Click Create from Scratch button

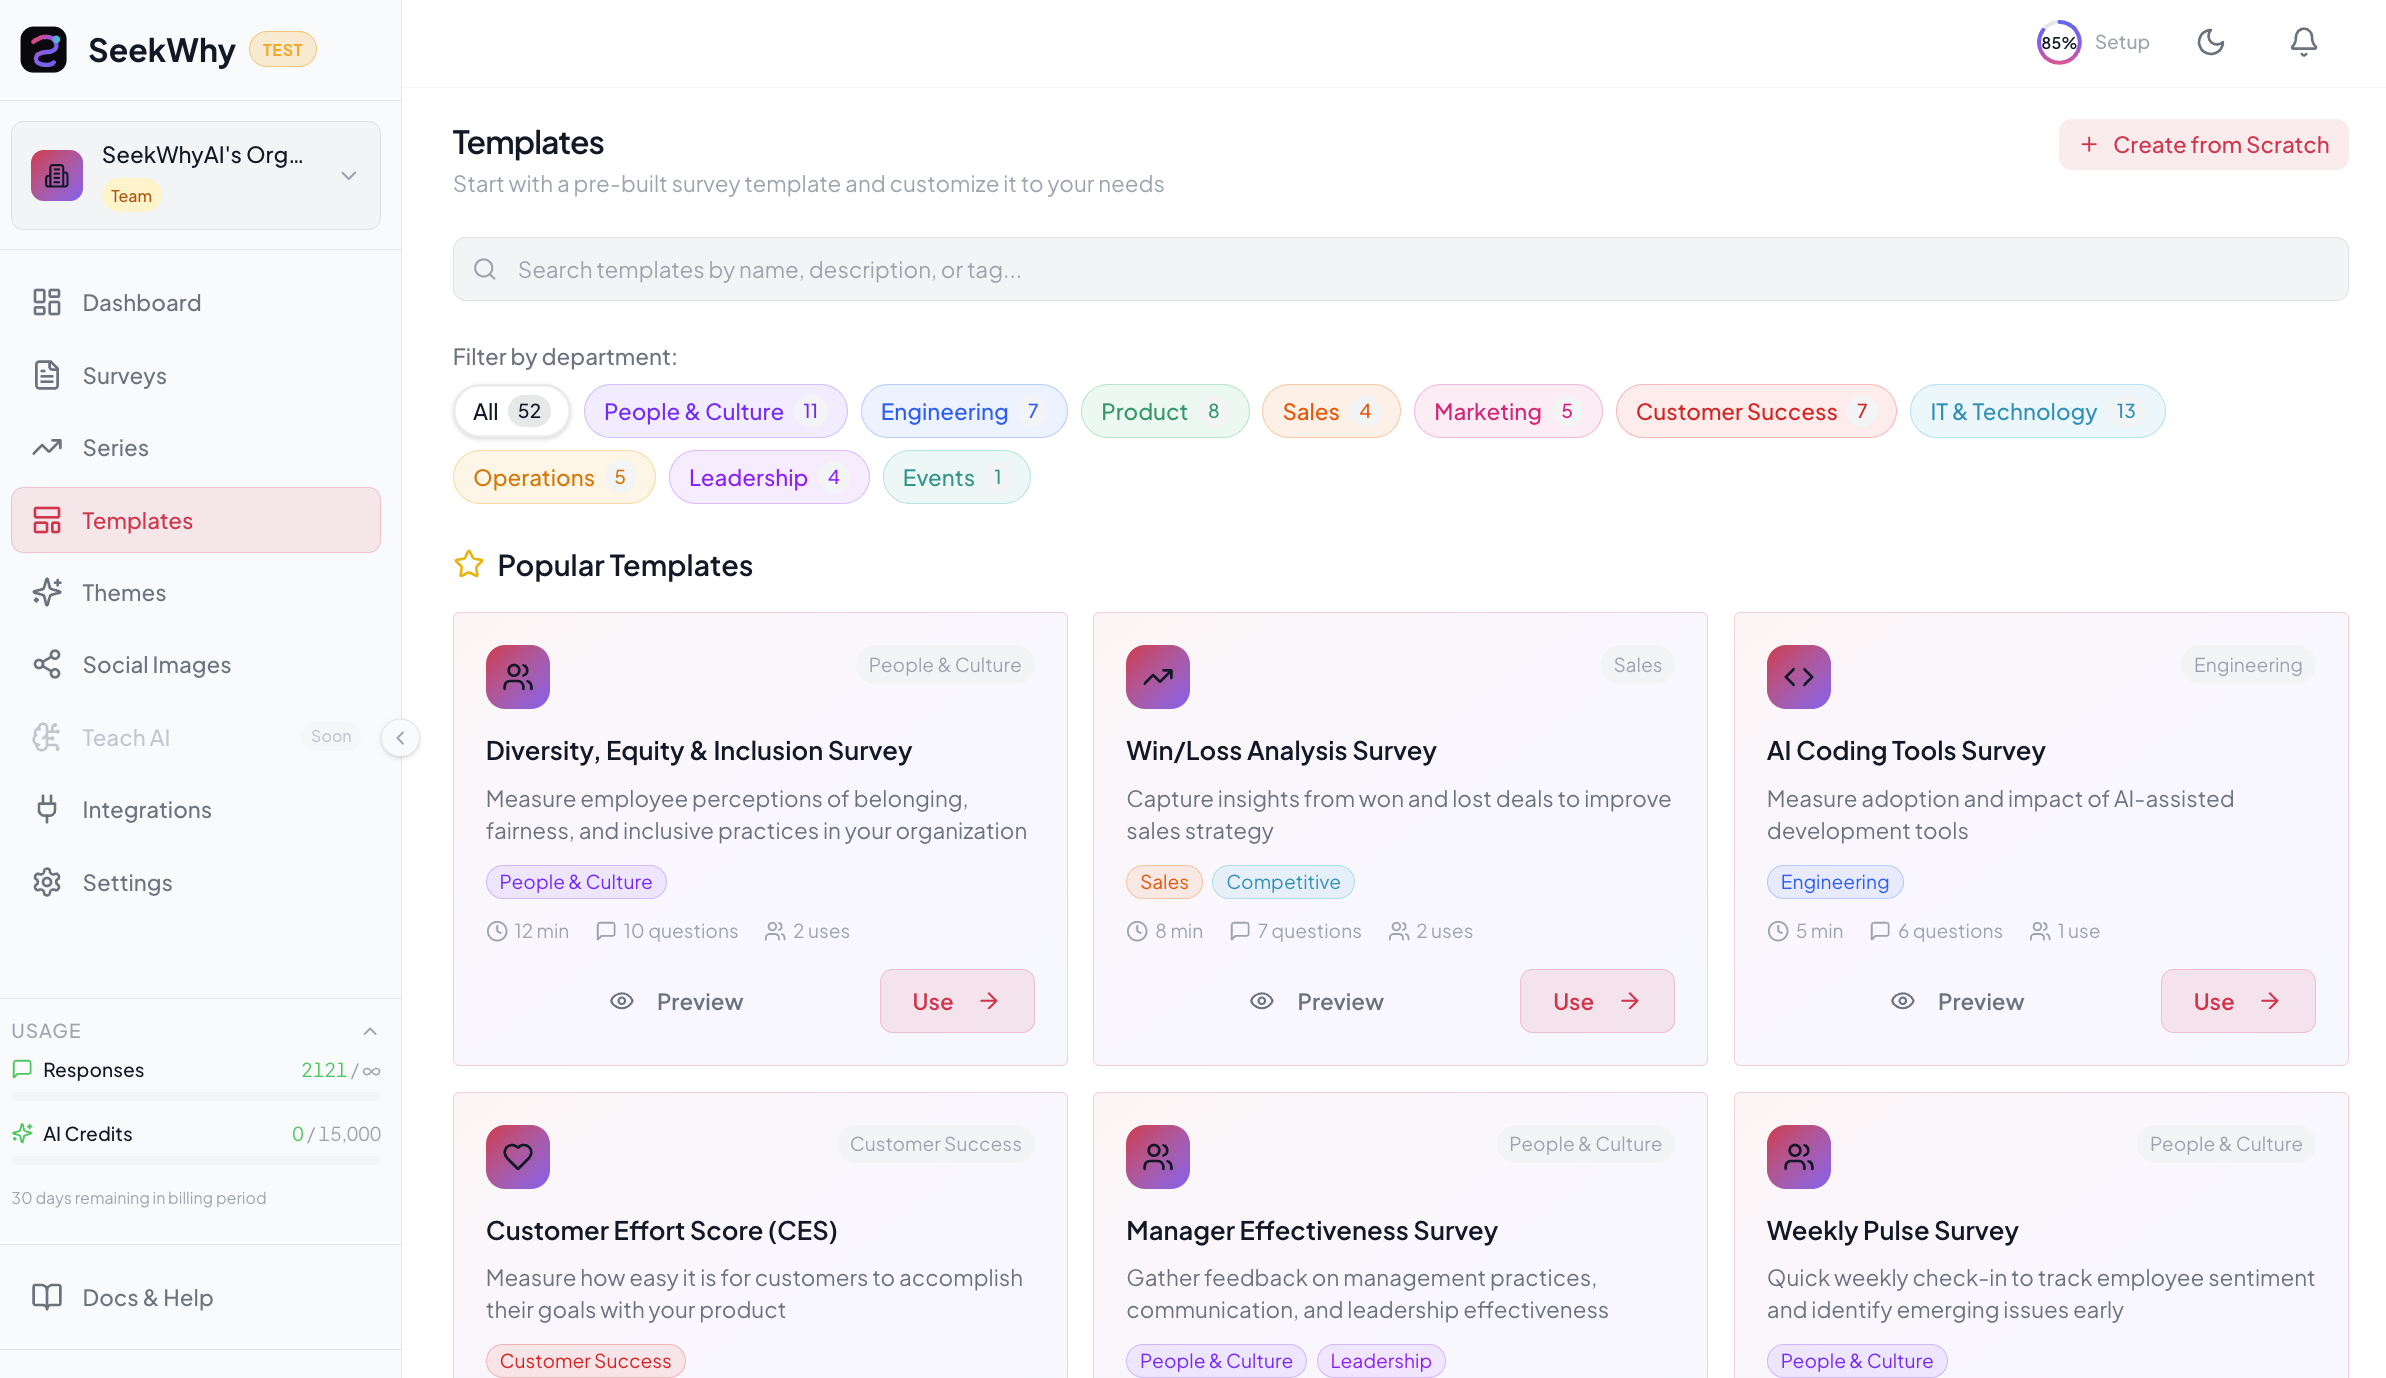click(x=2203, y=145)
